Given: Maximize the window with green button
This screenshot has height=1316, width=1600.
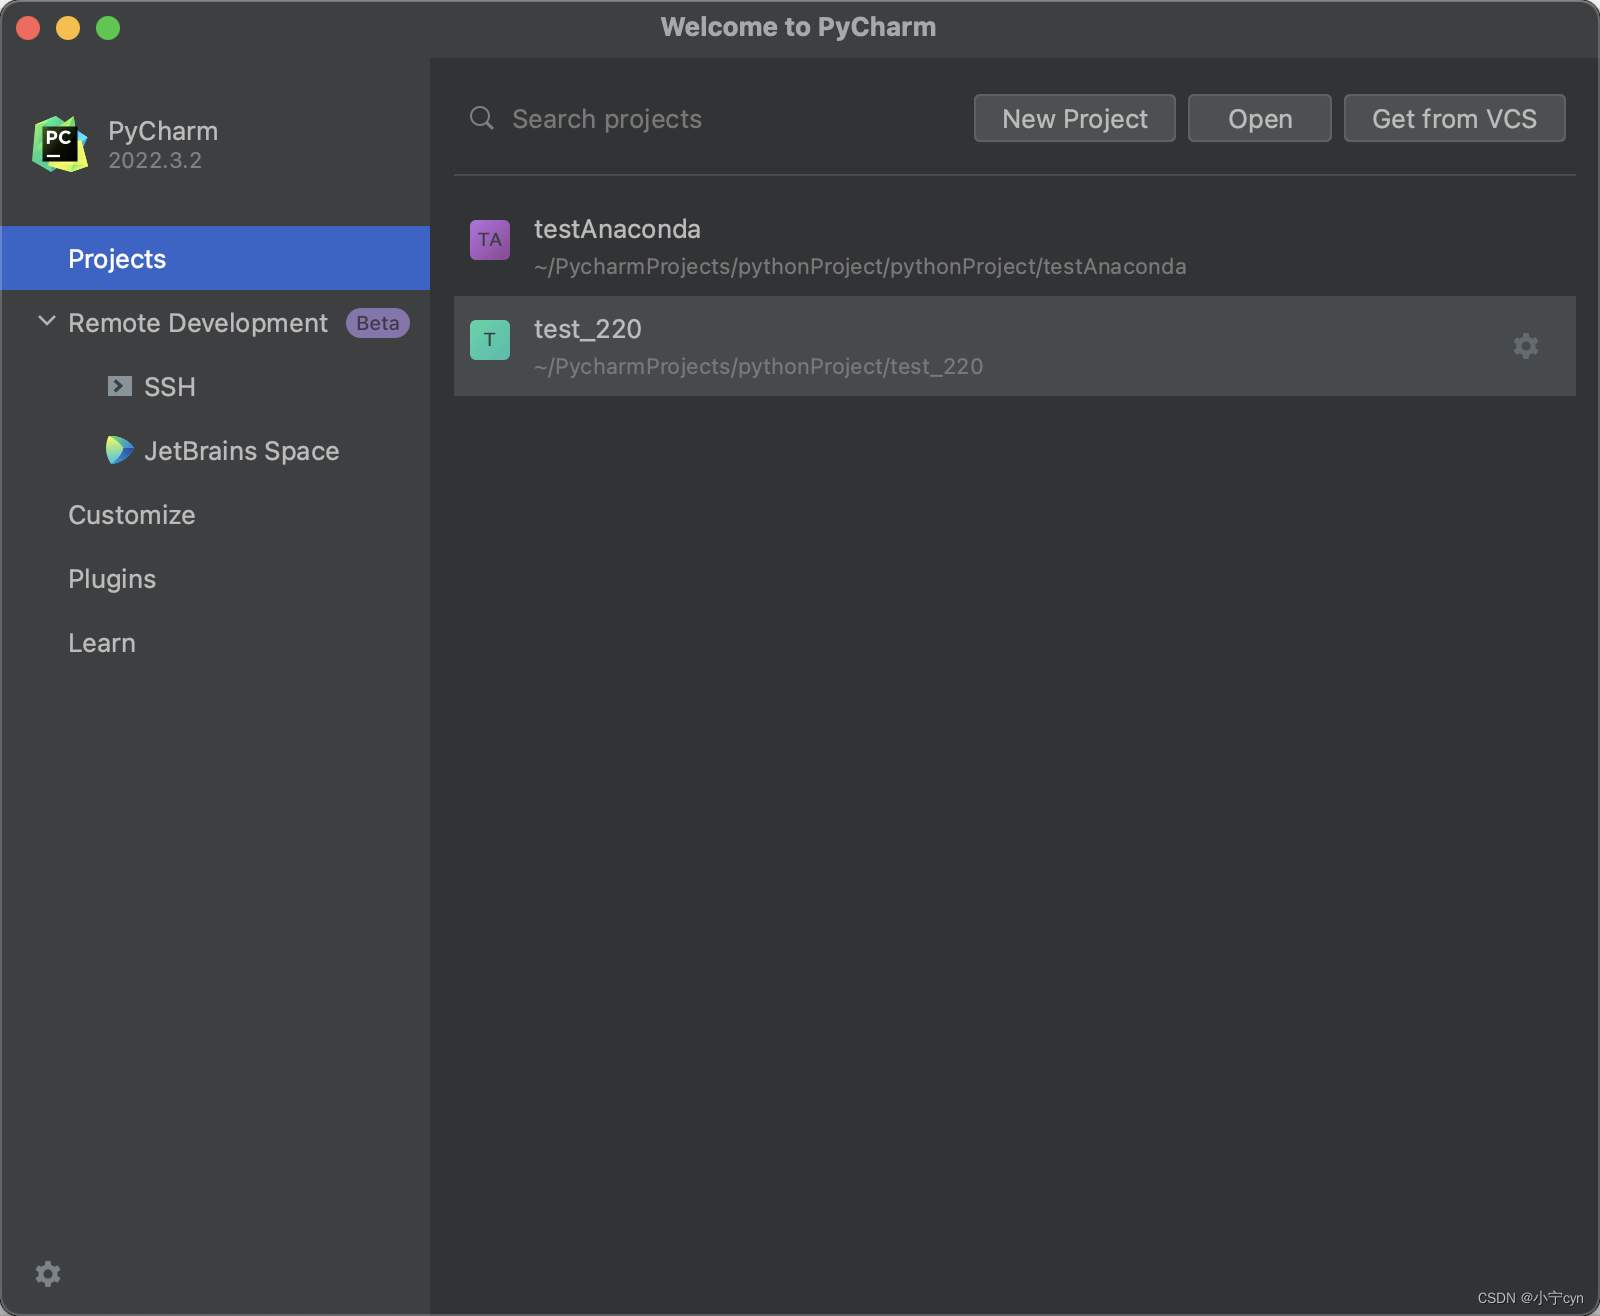Looking at the screenshot, I should [108, 28].
